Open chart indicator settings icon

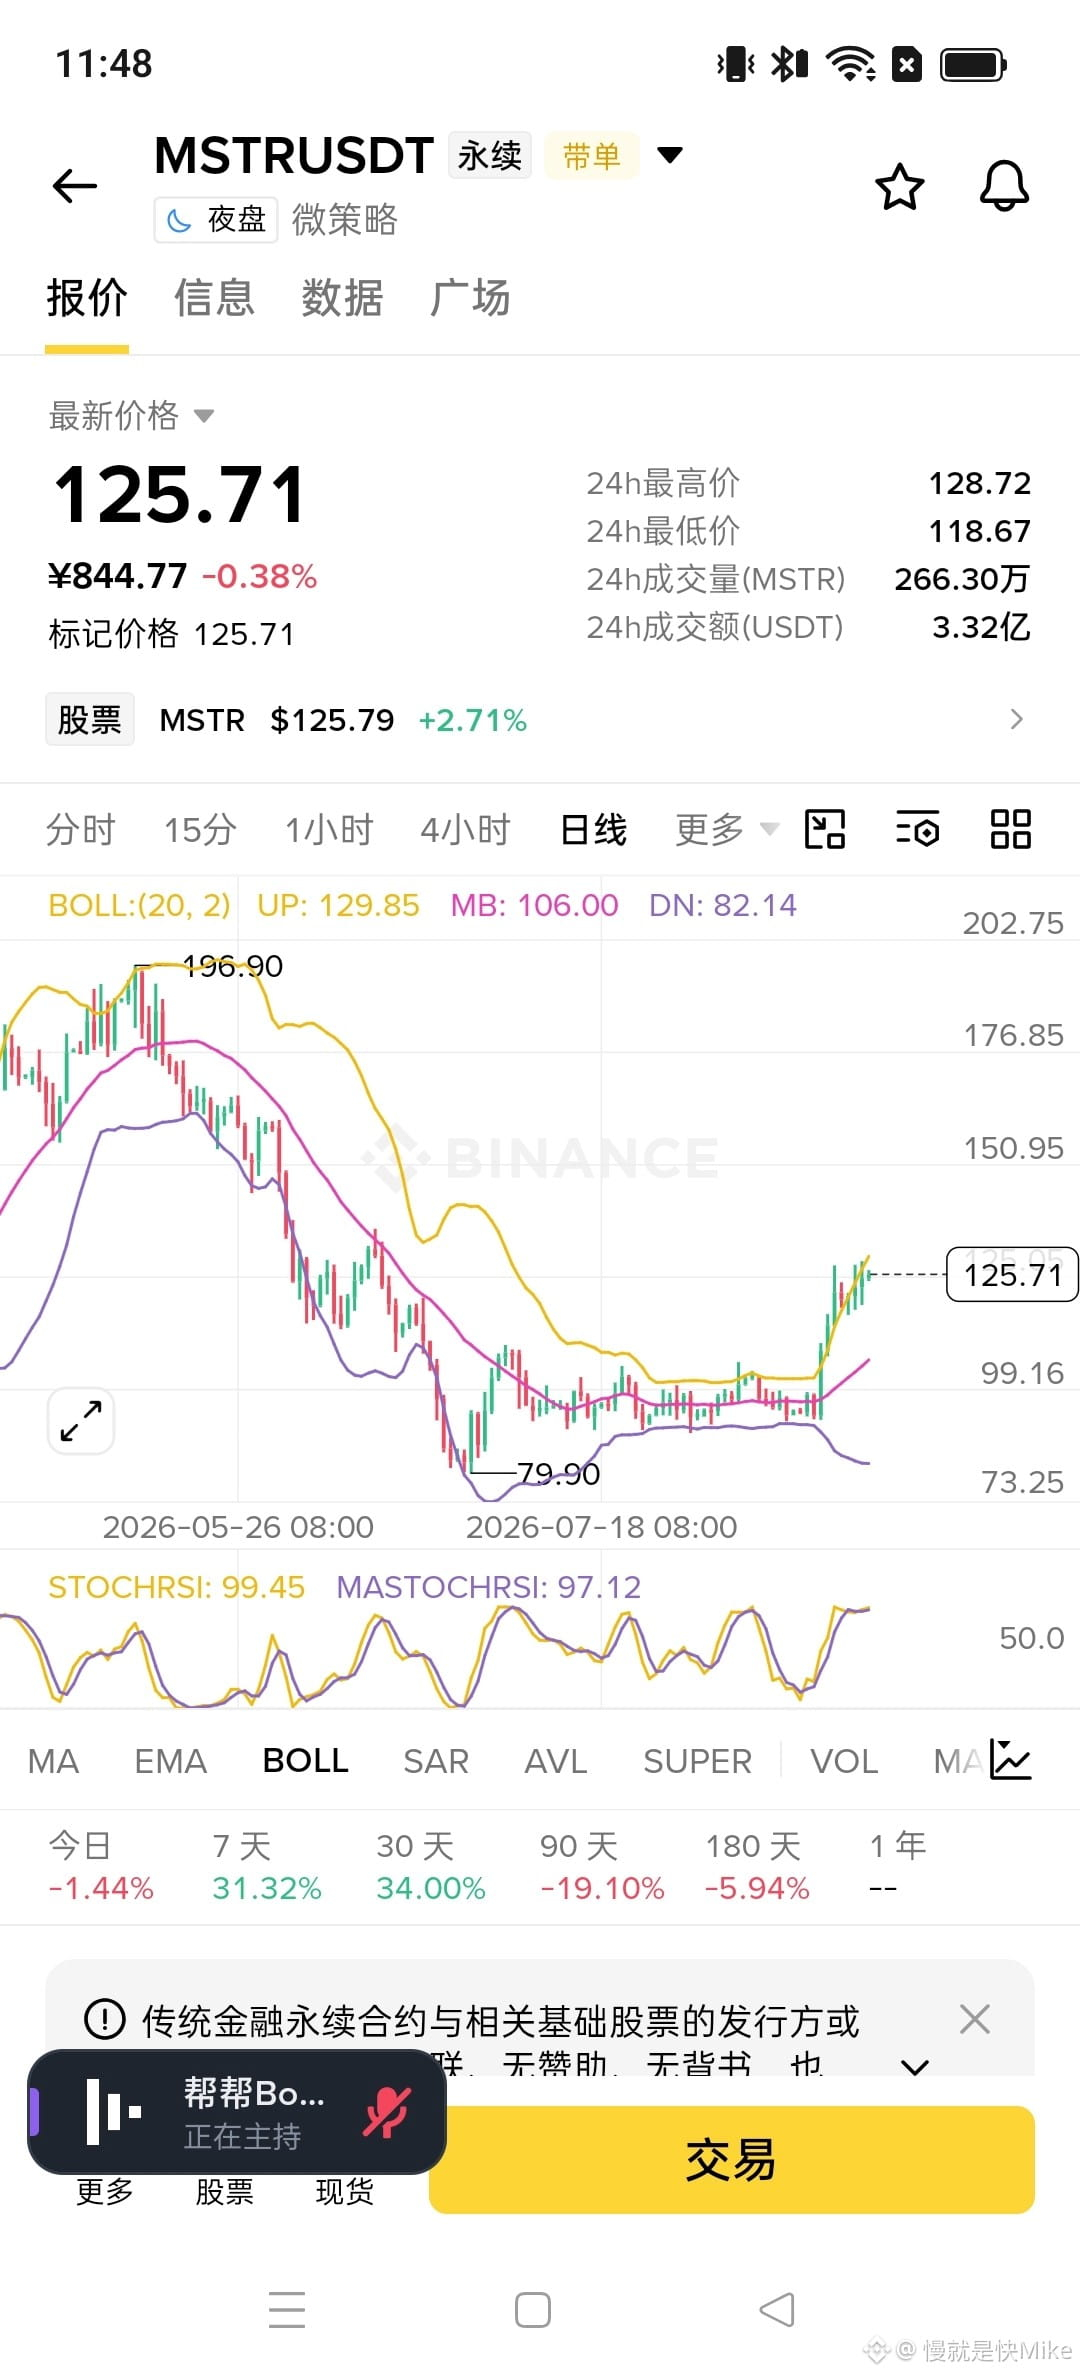[x=917, y=829]
